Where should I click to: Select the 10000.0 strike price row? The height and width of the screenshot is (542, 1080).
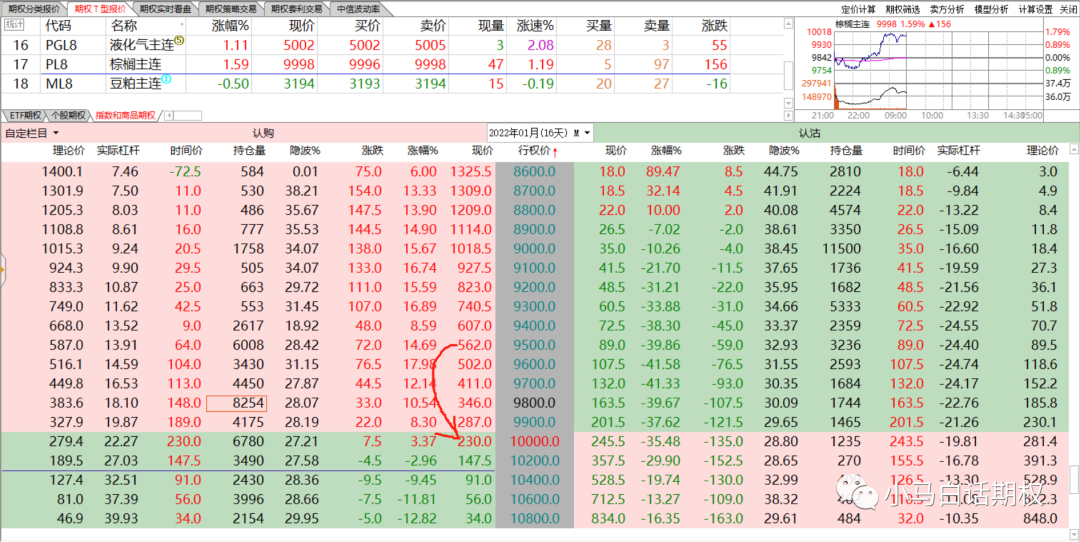coord(535,441)
